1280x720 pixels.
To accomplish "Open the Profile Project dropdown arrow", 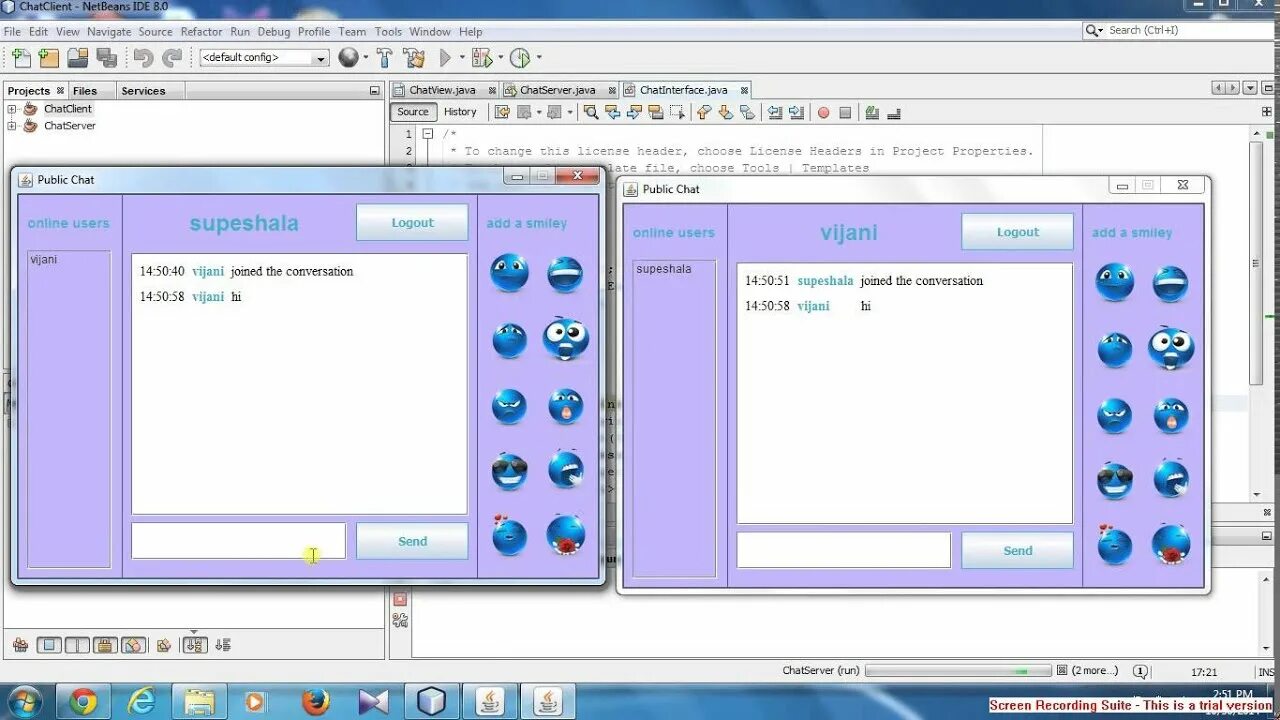I will (538, 58).
